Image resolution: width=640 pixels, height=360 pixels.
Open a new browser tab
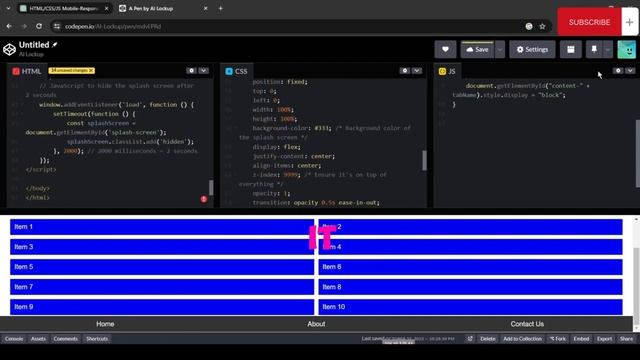pyautogui.click(x=220, y=8)
